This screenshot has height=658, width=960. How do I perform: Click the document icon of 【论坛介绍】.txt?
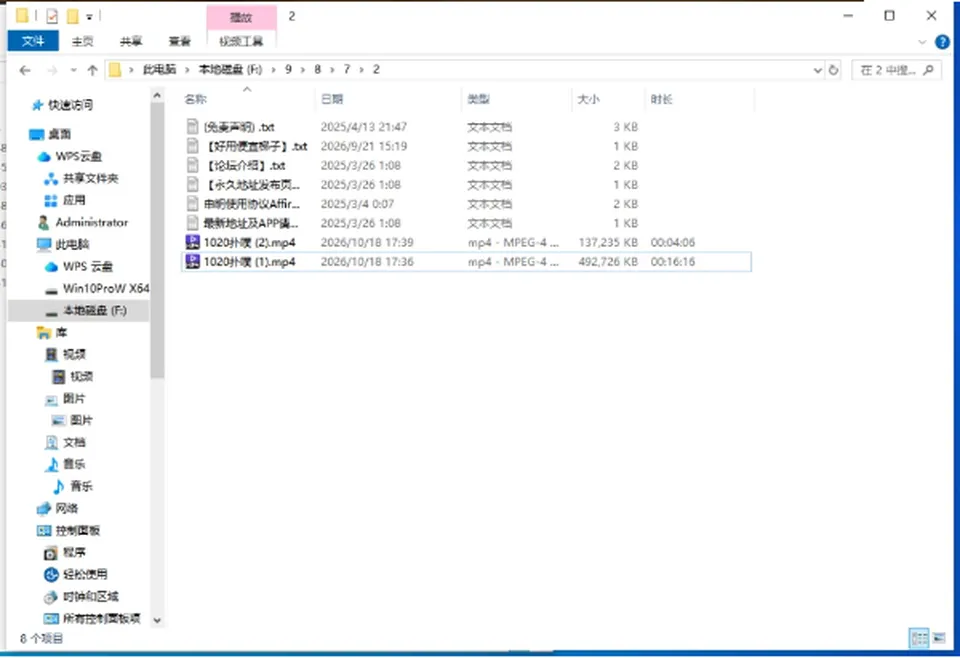[193, 165]
